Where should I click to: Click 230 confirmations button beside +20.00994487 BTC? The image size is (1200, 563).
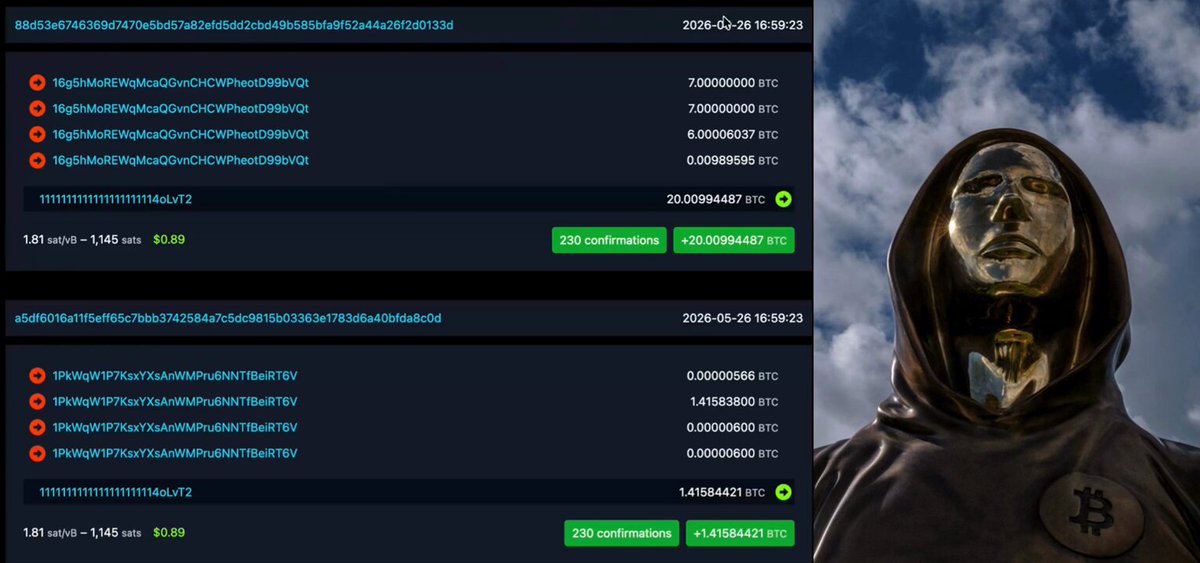(x=609, y=240)
